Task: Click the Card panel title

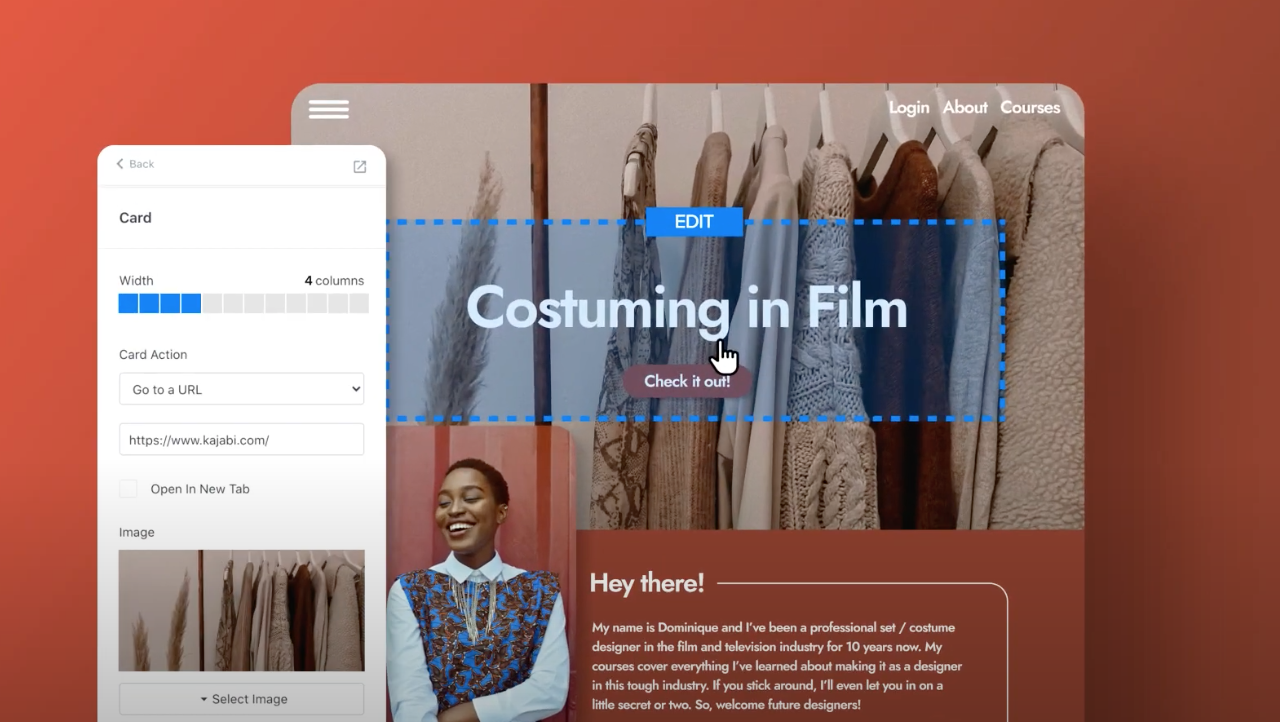Action: (135, 217)
